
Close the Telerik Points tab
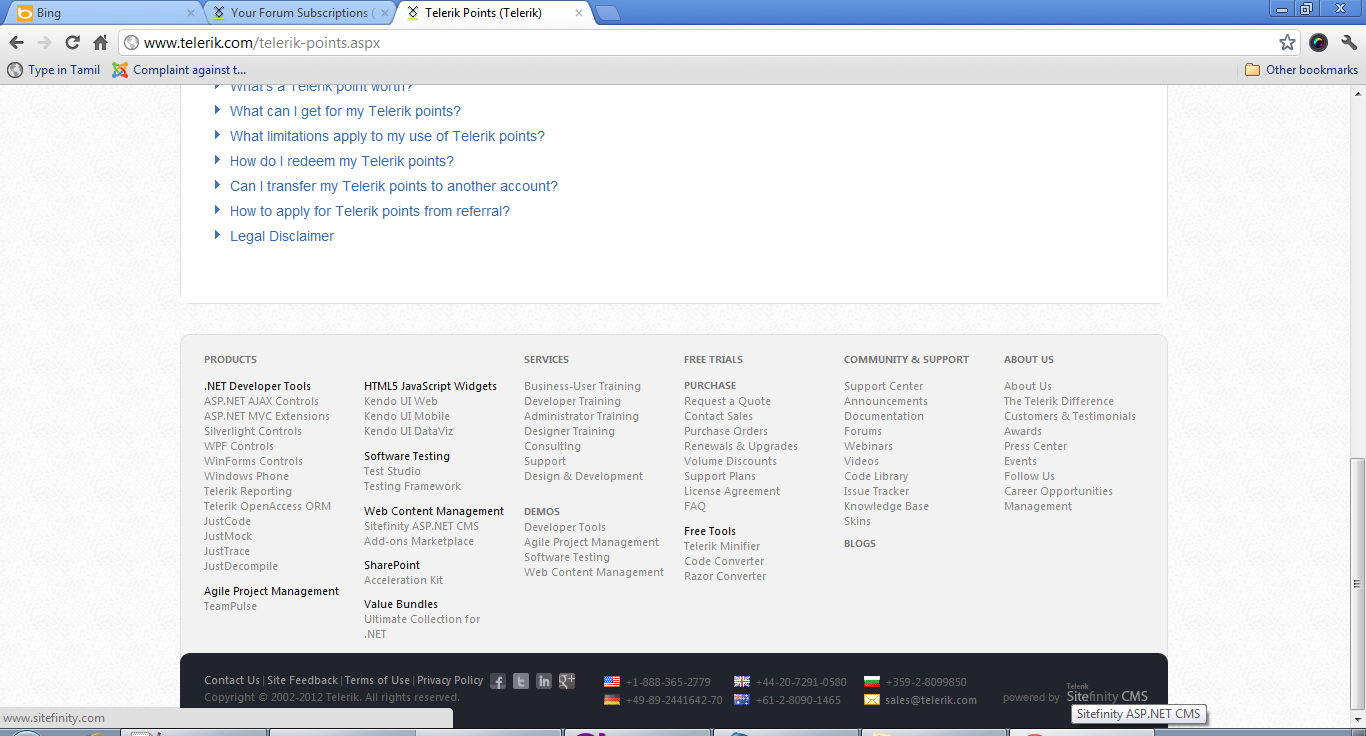(578, 13)
